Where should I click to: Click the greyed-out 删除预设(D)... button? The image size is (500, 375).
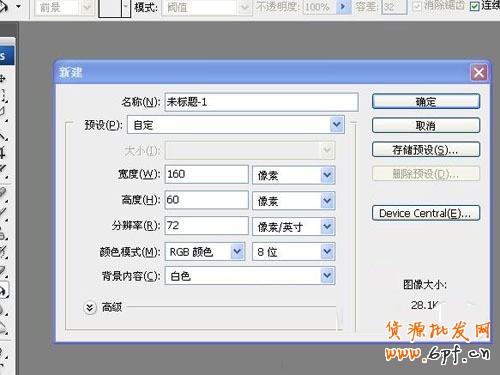point(426,174)
